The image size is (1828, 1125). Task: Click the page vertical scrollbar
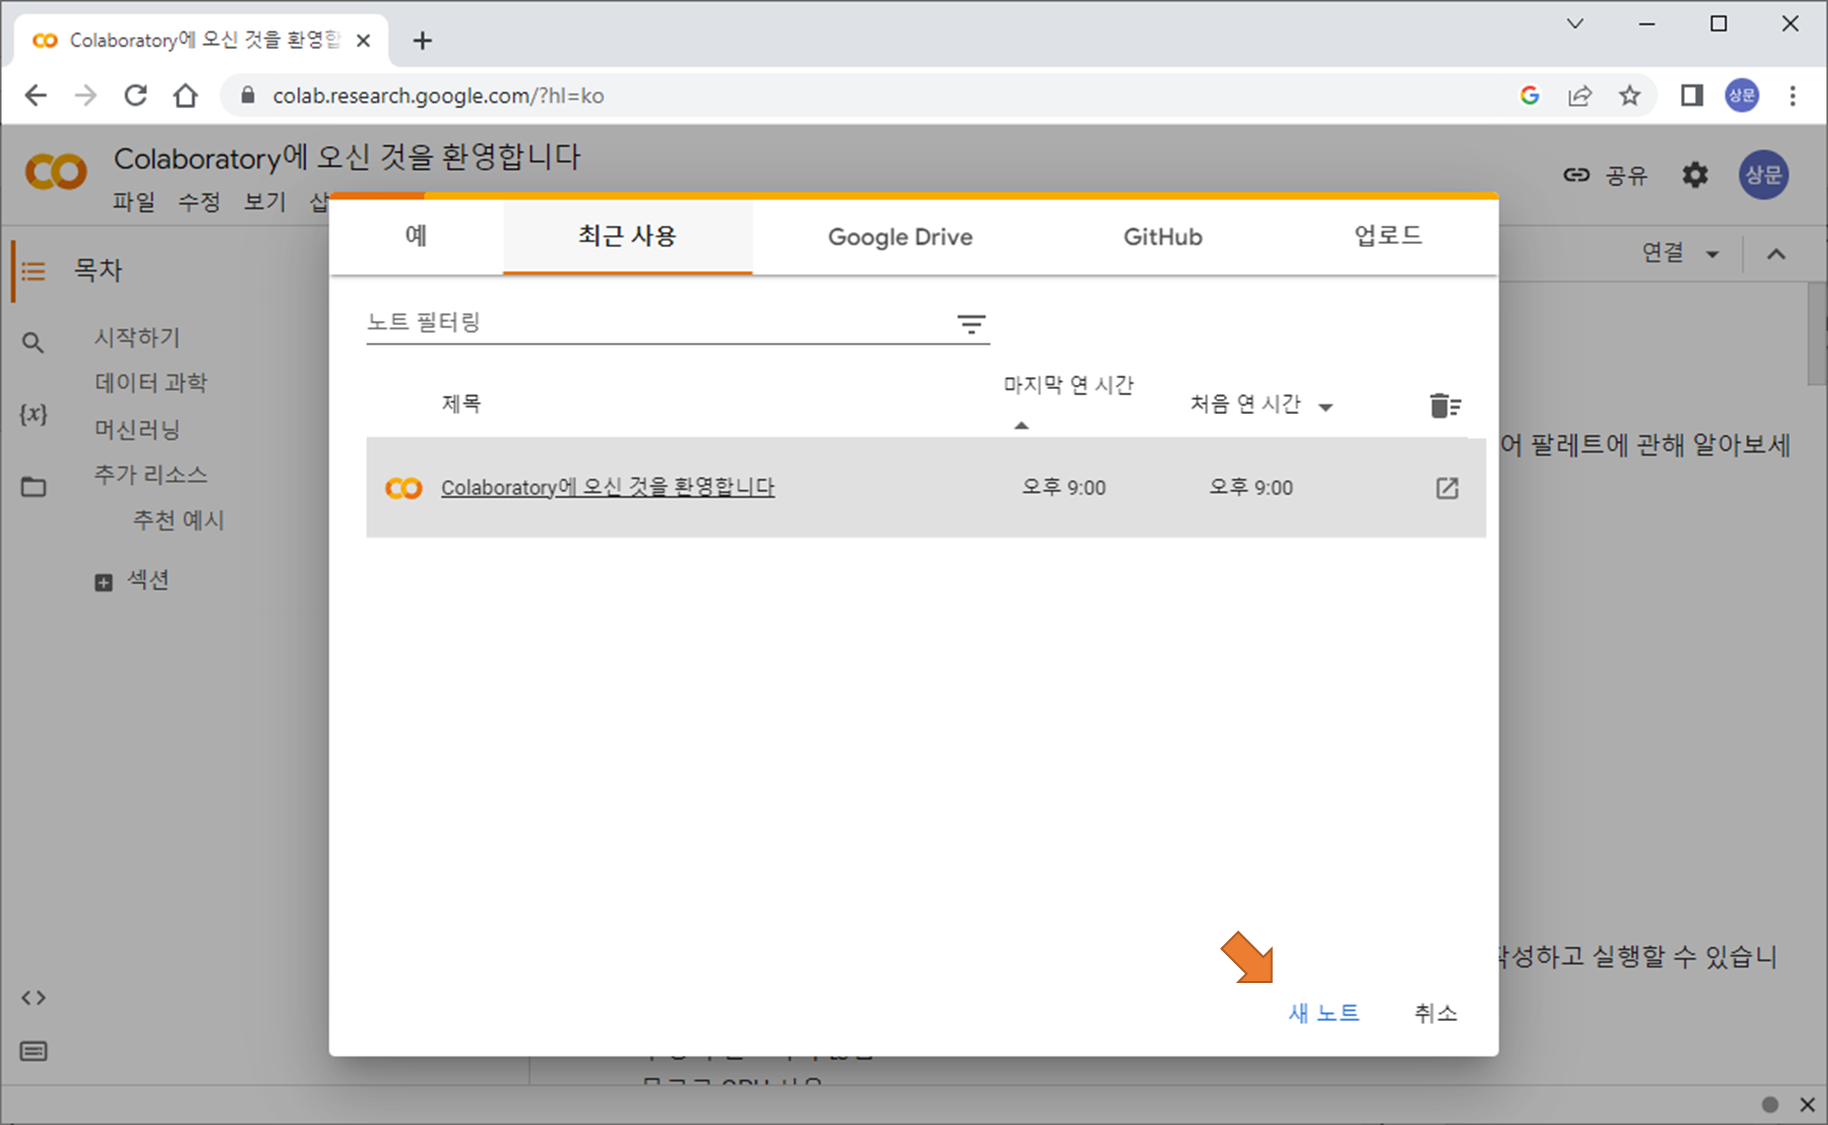point(1816,334)
